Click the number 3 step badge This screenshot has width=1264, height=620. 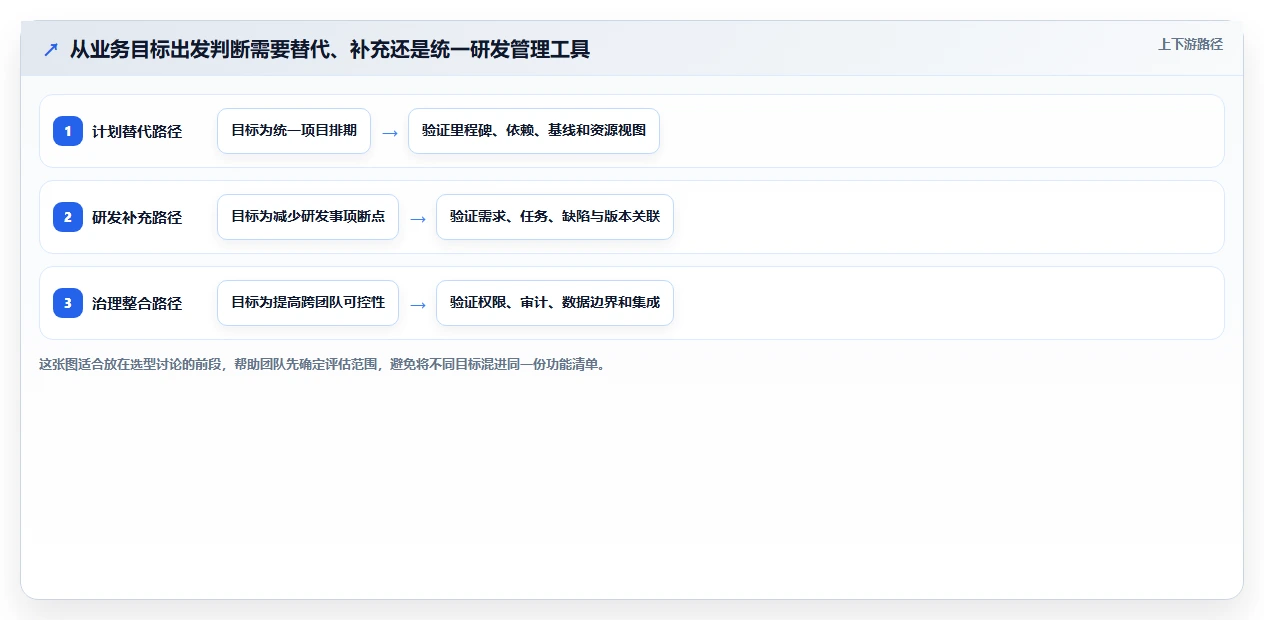[68, 303]
